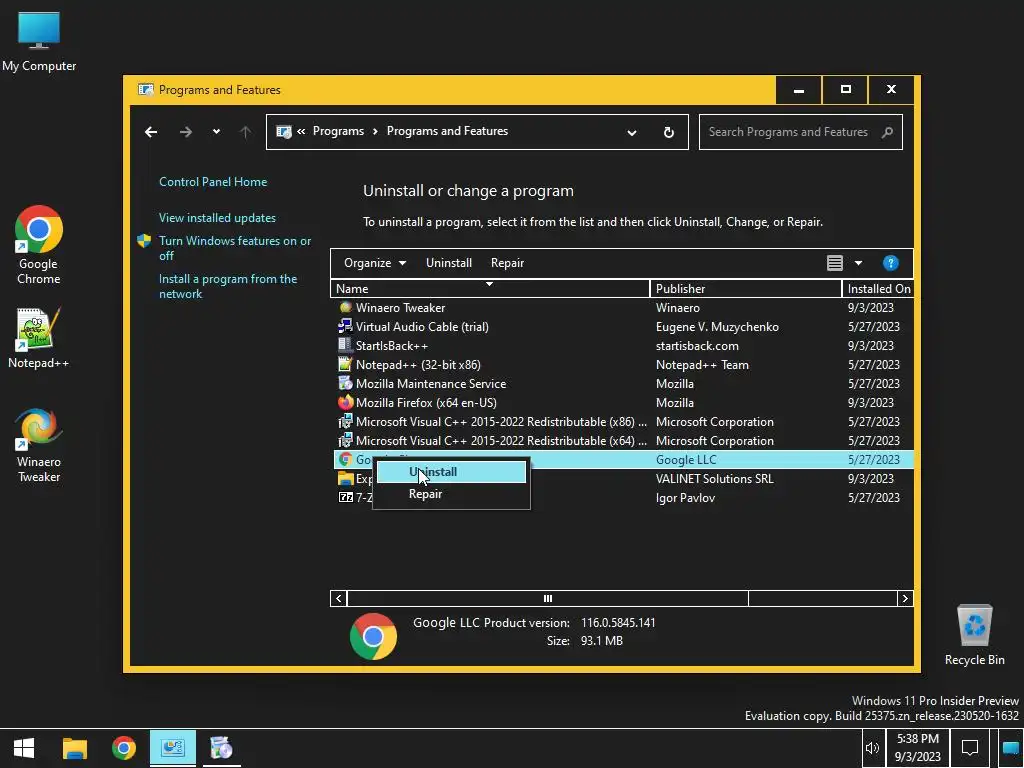The width and height of the screenshot is (1024, 768).
Task: Click the Firefox icon in the list
Action: [x=345, y=402]
